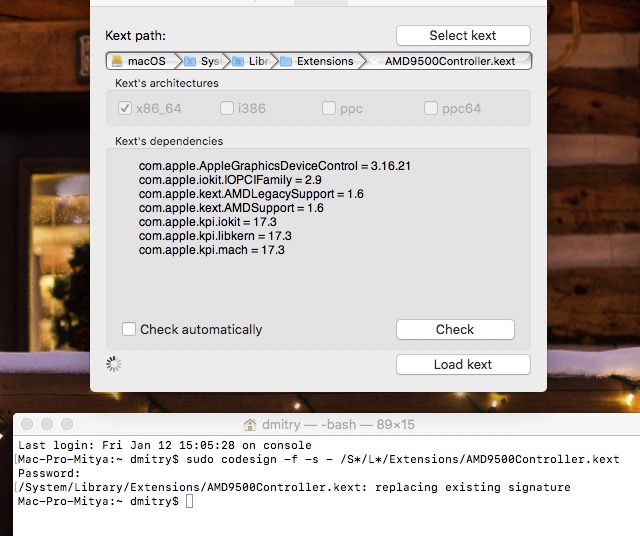The height and width of the screenshot is (536, 640).
Task: Click com.apple.kext.AMDSupport = 1.6 dependency
Action: [x=231, y=208]
